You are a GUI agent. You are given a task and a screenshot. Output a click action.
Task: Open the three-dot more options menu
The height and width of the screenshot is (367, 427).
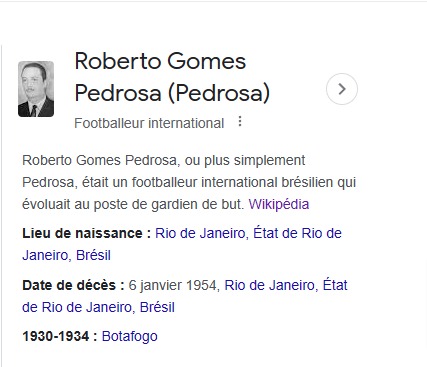[x=240, y=121]
